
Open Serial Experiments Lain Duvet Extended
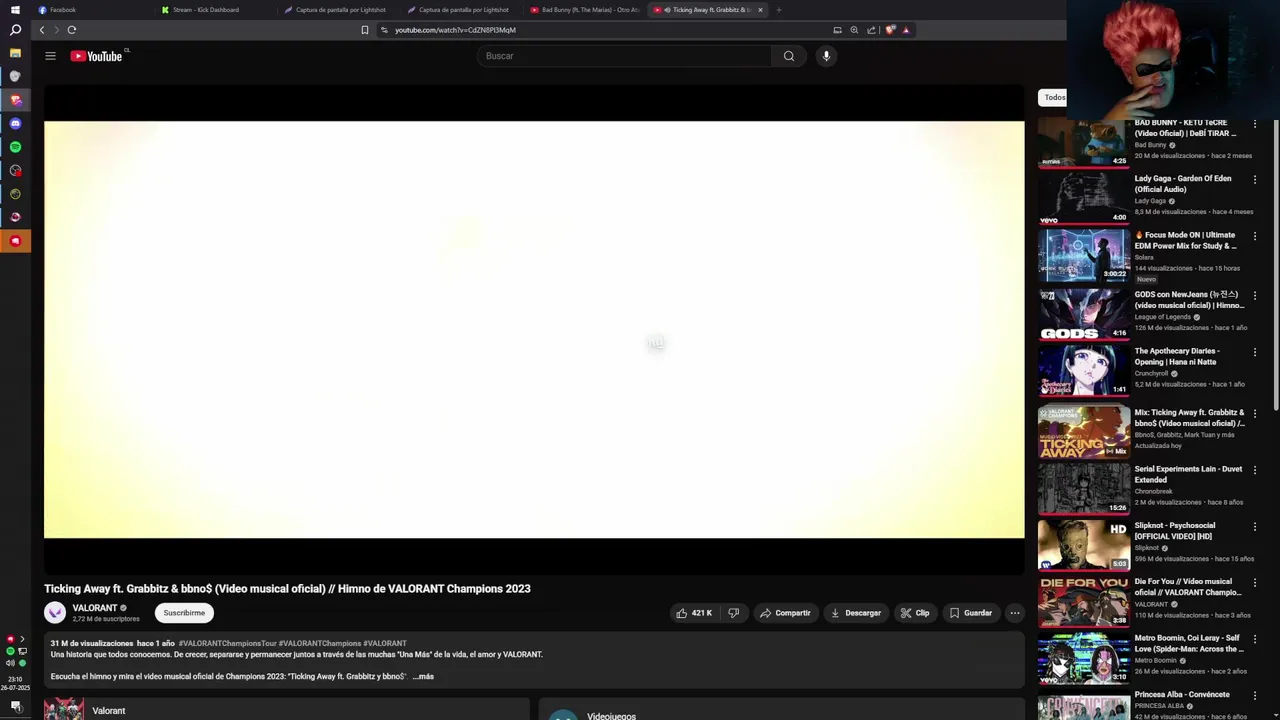(x=1083, y=489)
